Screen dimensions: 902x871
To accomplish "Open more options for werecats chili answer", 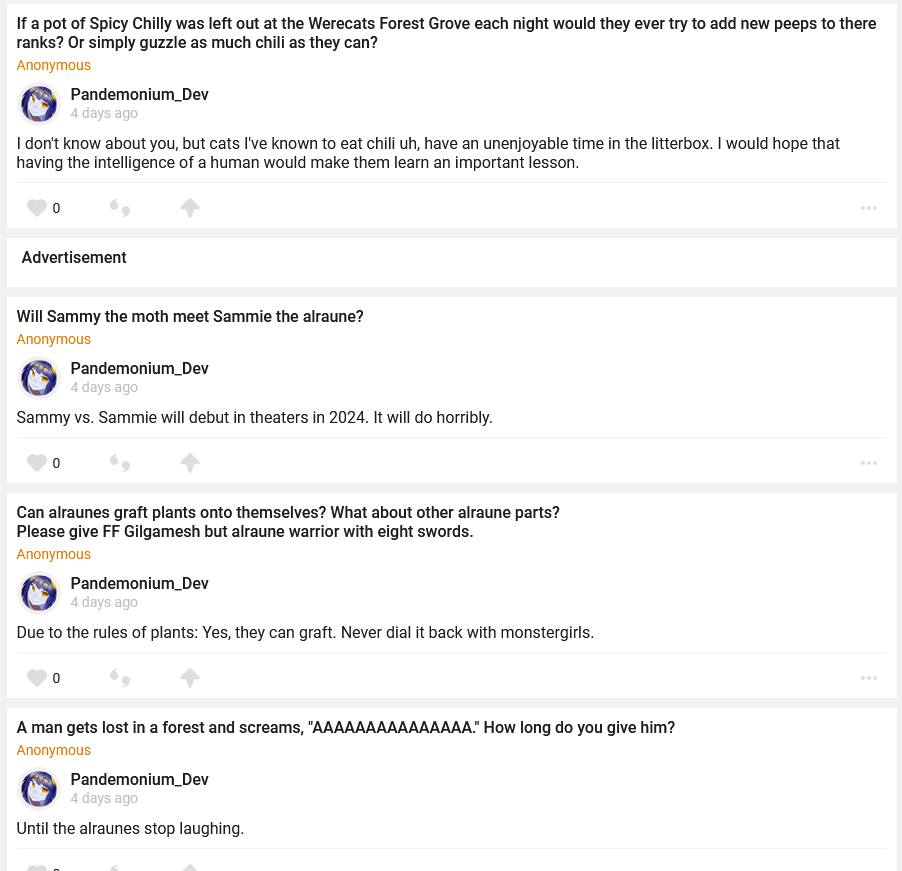I will (x=868, y=208).
